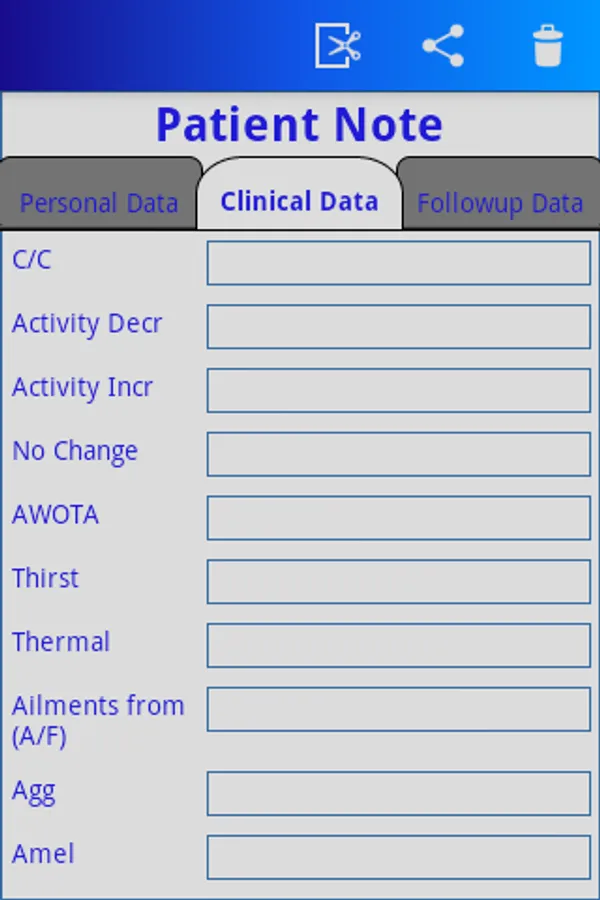Viewport: 600px width, 900px height.
Task: Tap the share icon
Action: click(443, 45)
